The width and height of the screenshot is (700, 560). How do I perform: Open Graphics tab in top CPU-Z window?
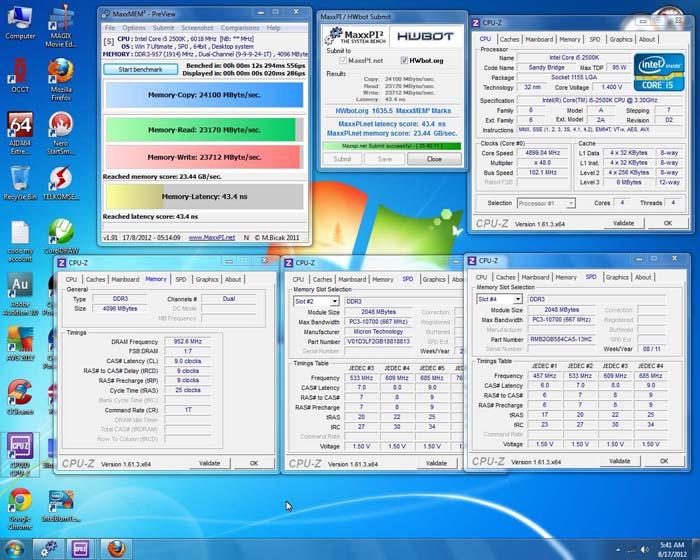point(621,39)
